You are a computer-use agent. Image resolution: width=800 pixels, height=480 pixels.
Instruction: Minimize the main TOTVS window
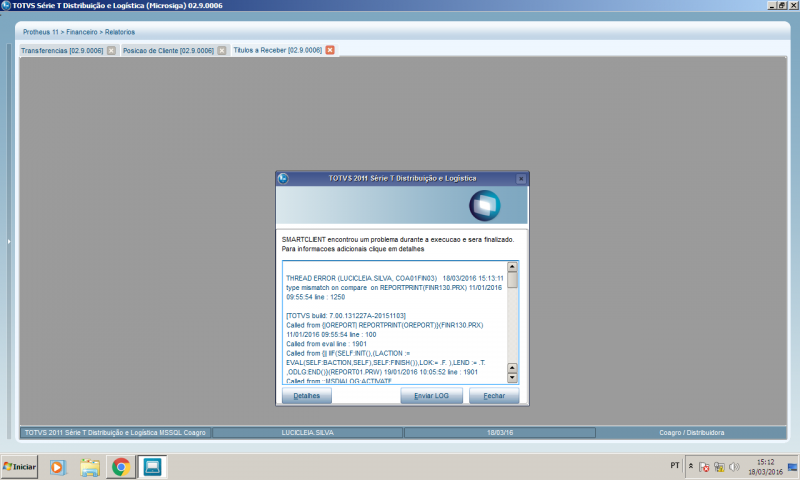[x=771, y=5]
